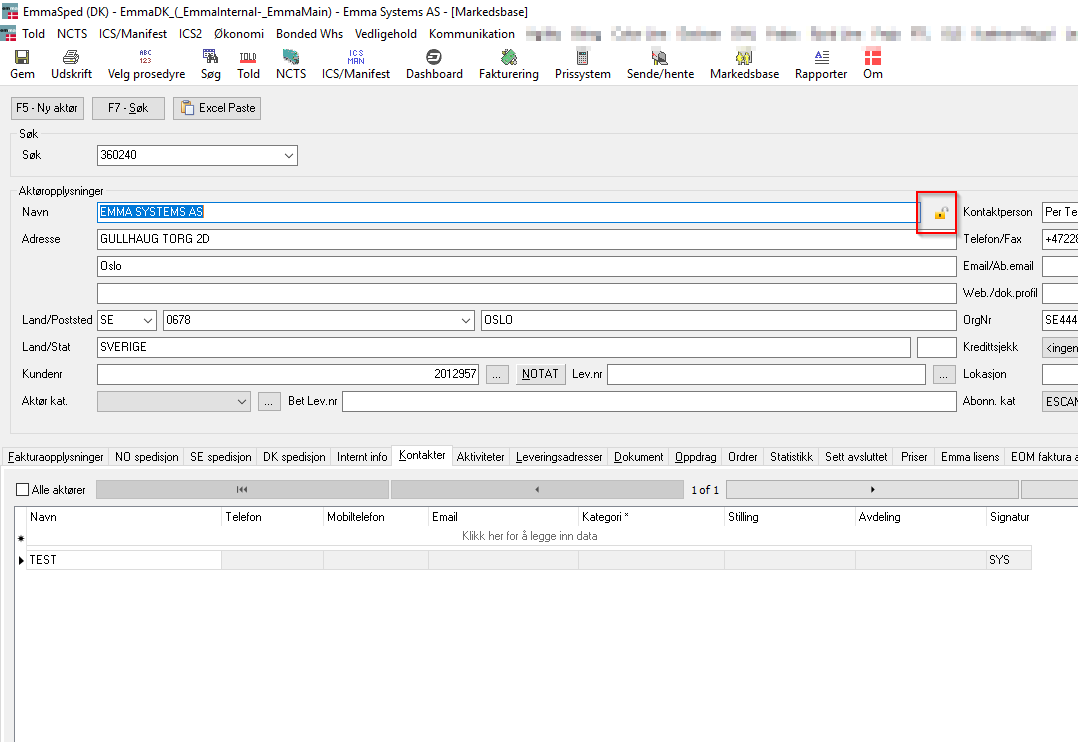Open Fakturering toolbar icon

[x=508, y=57]
